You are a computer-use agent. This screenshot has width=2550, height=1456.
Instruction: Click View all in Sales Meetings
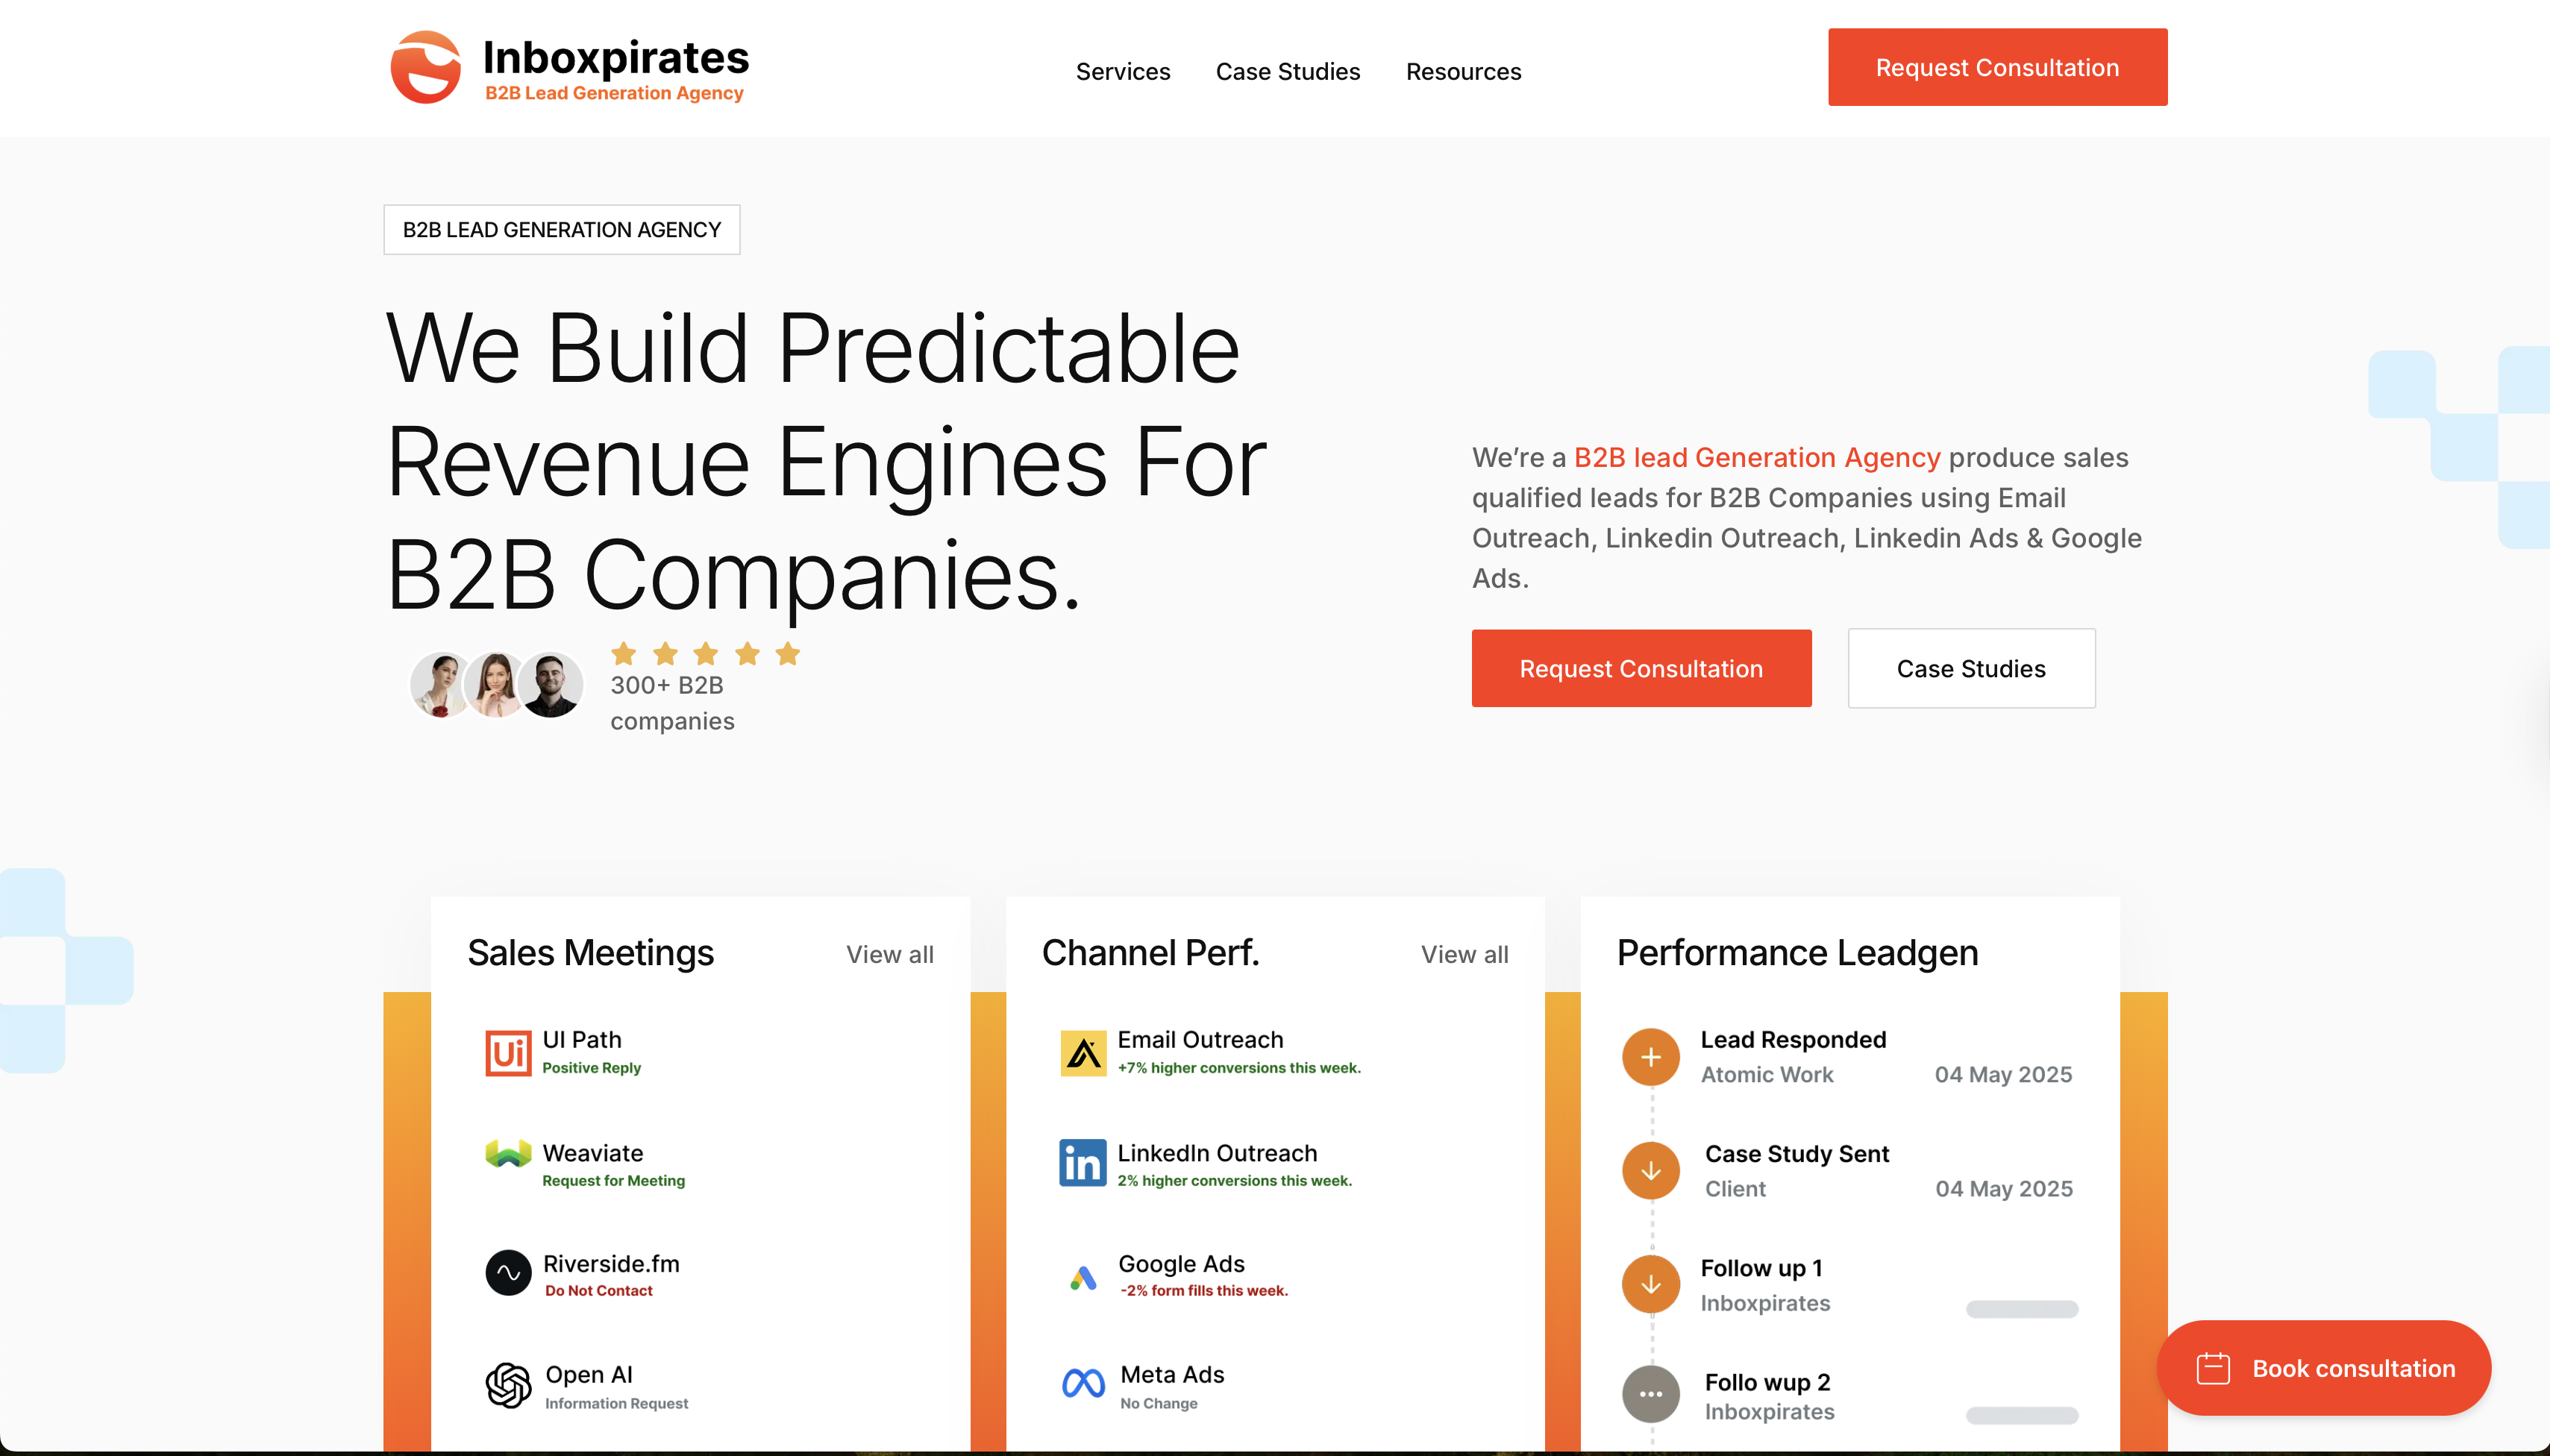pyautogui.click(x=889, y=955)
